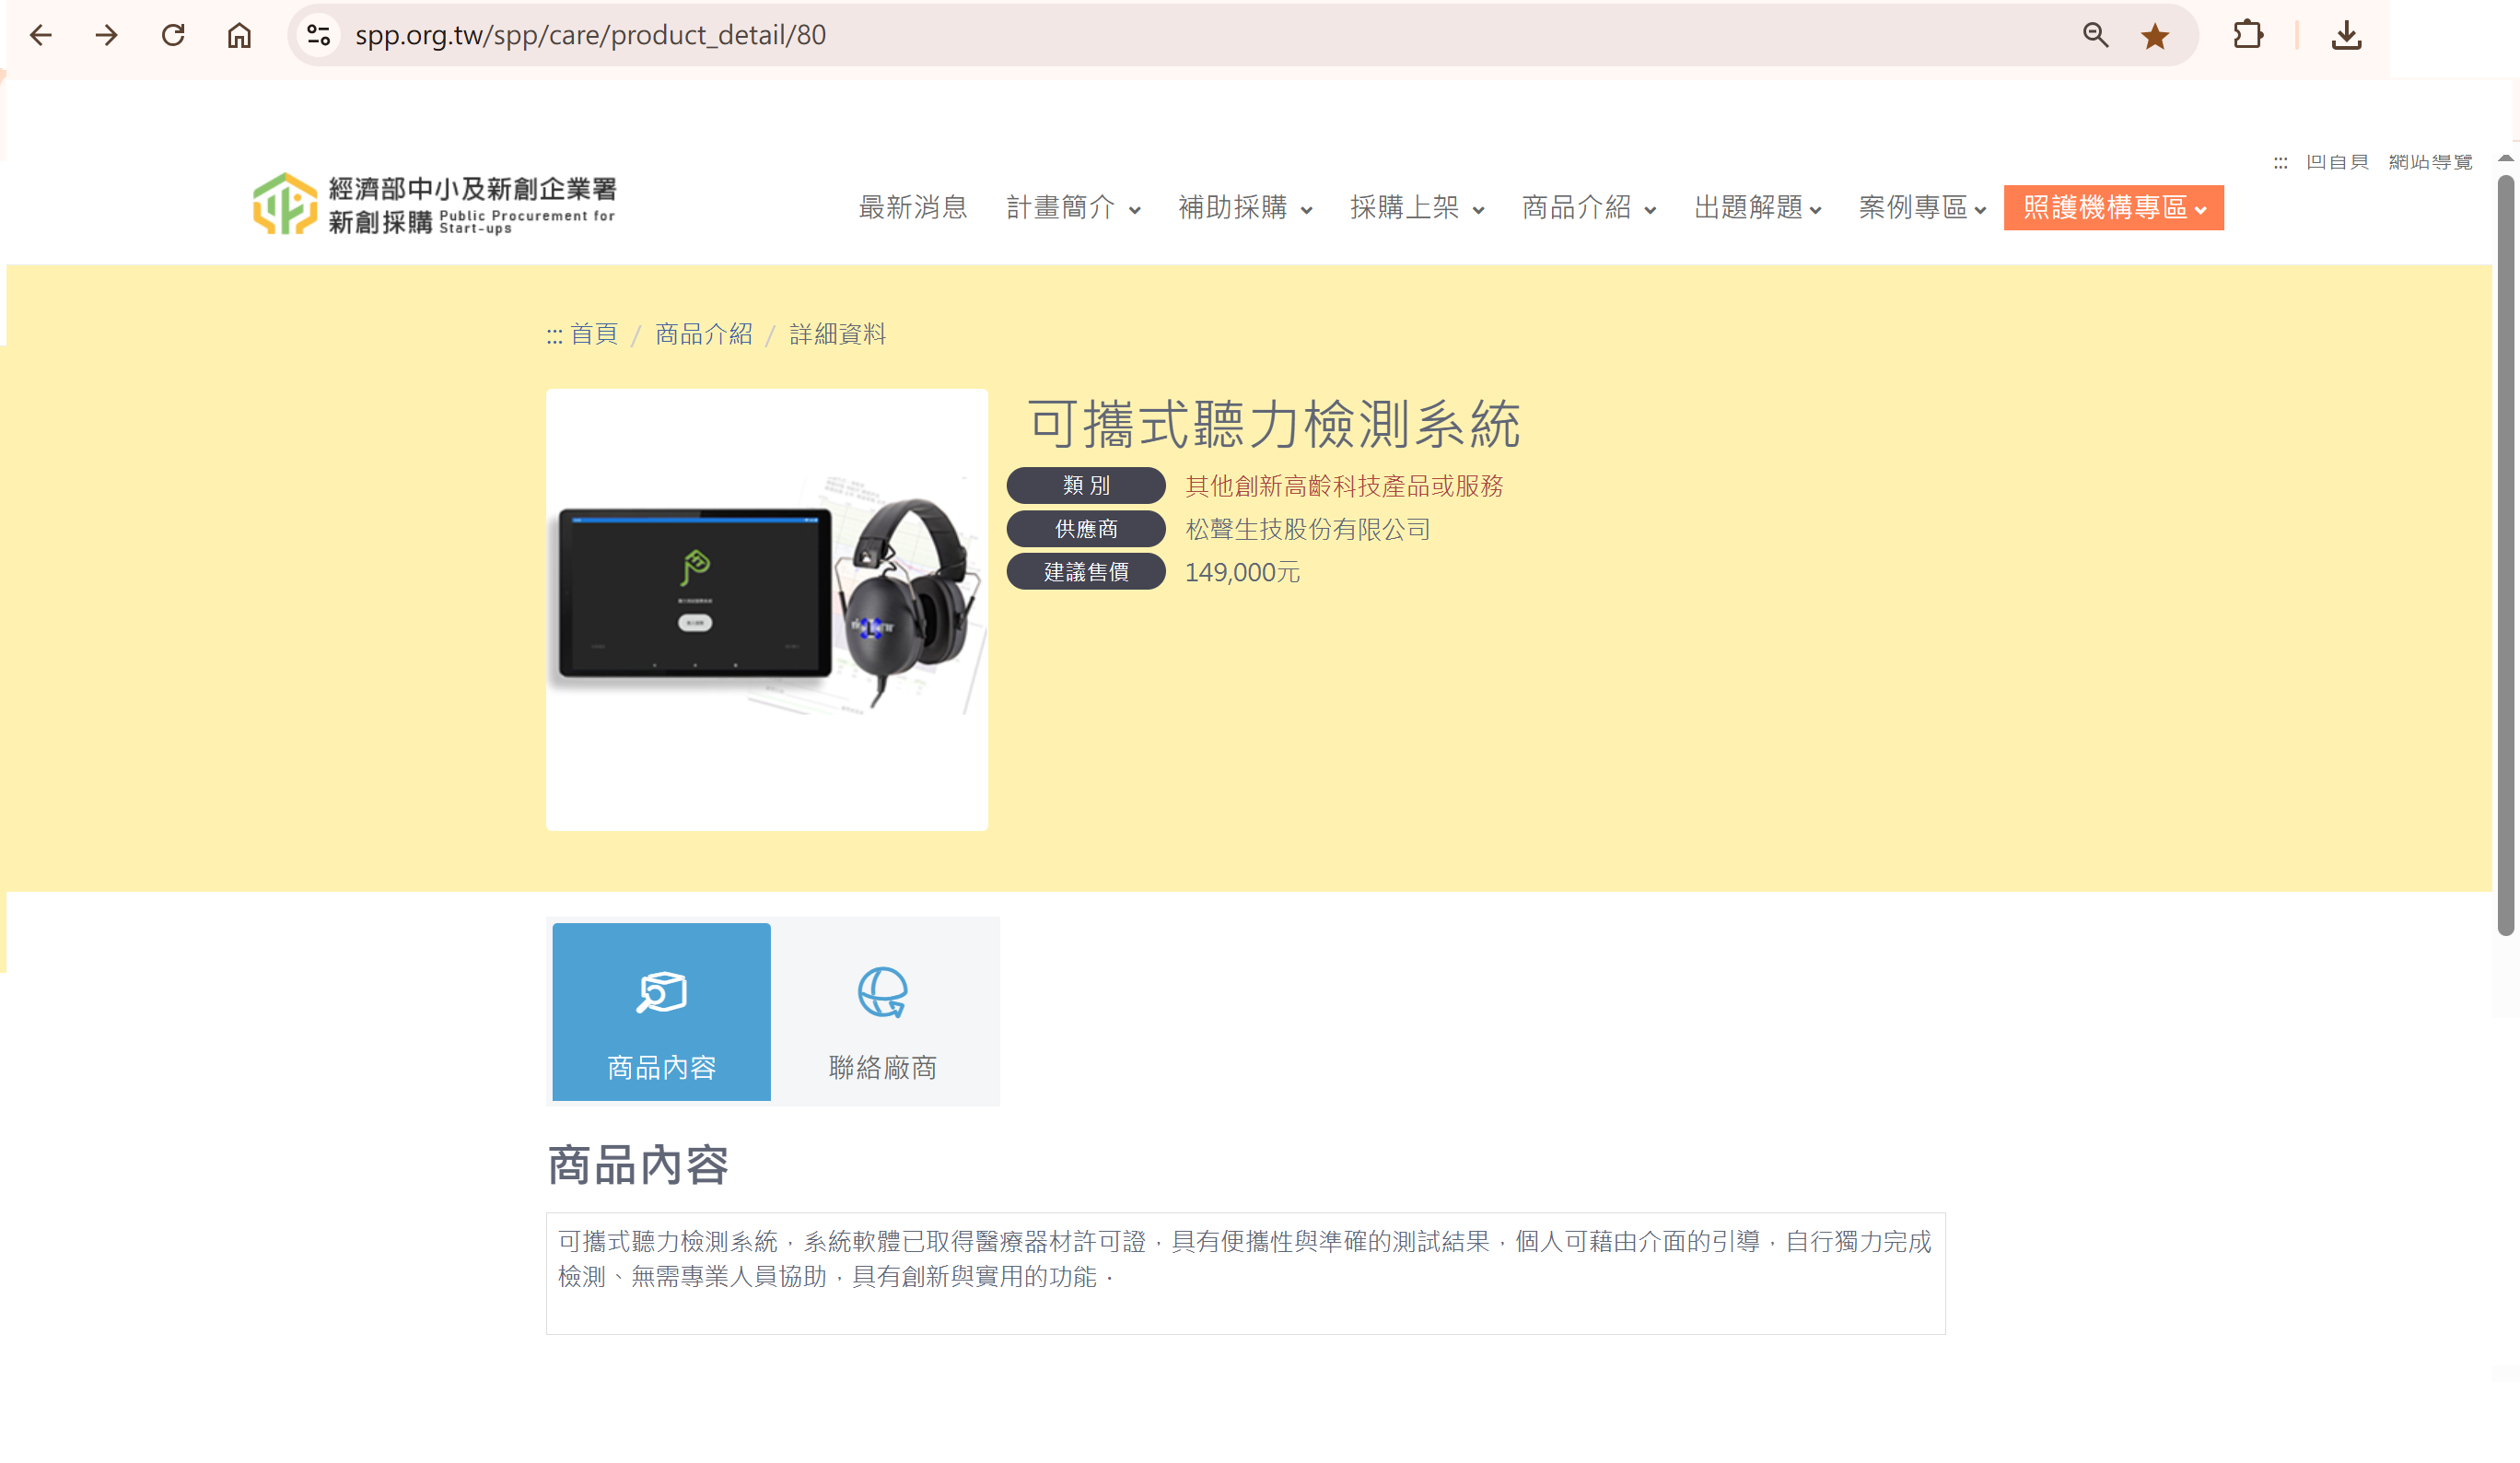This screenshot has height=1463, width=2520.
Task: Open the extensions puzzle icon
Action: (x=2247, y=36)
